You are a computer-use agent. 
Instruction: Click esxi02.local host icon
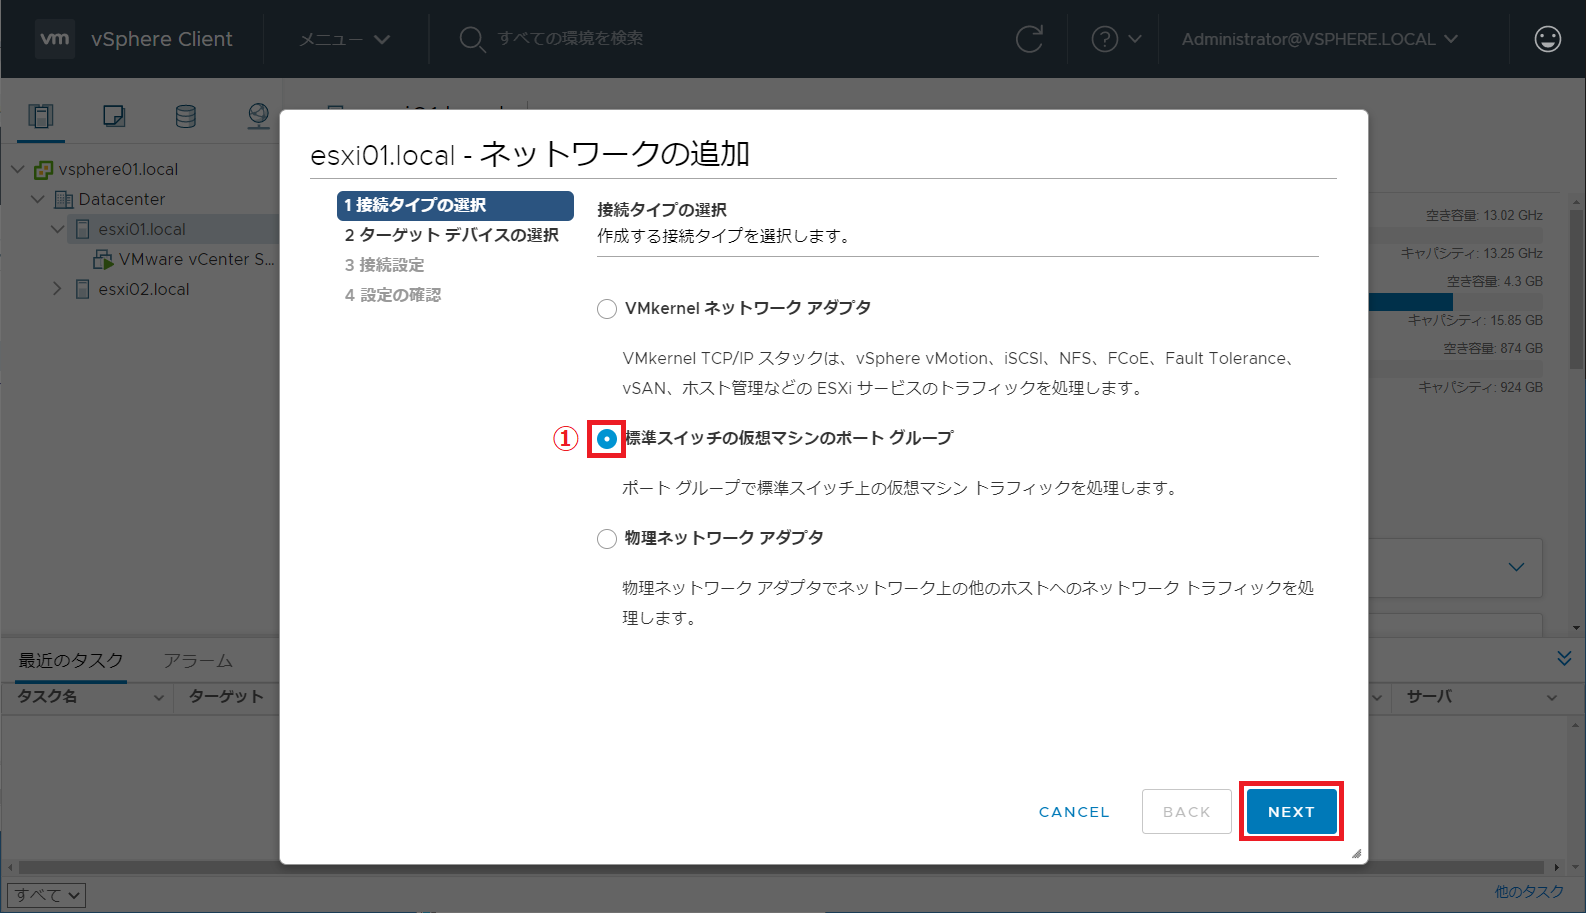[x=83, y=289]
